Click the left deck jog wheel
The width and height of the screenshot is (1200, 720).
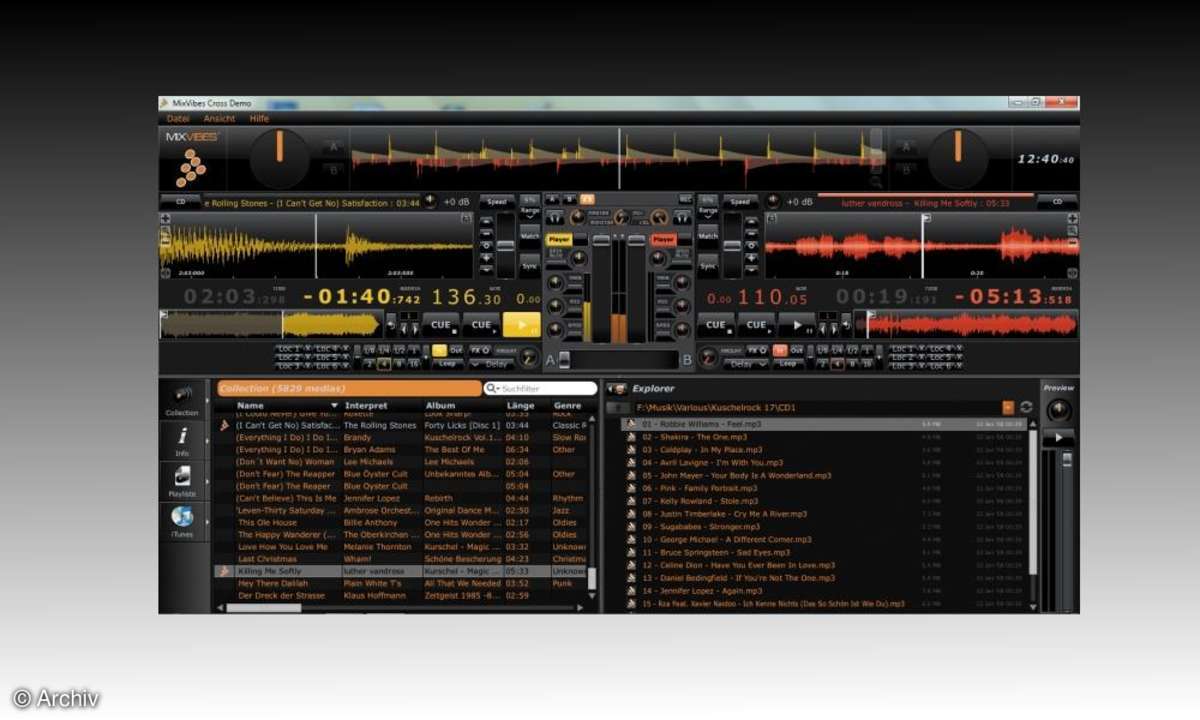tap(280, 160)
